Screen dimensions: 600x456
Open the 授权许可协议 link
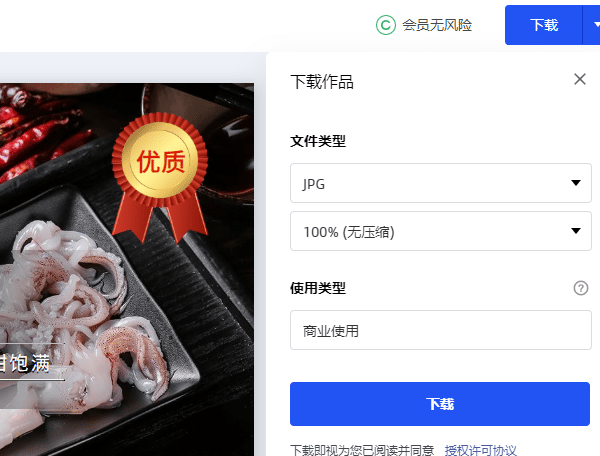pyautogui.click(x=481, y=450)
